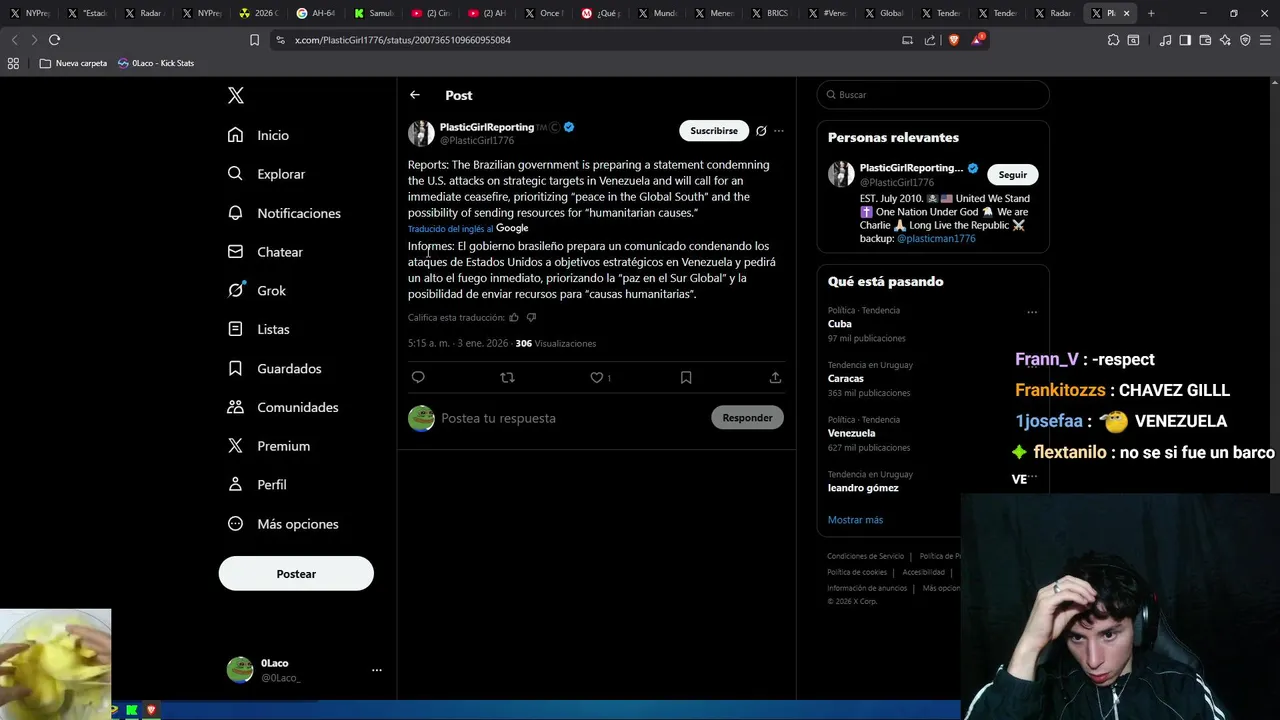1280x720 pixels.
Task: Open @plasticman1776 backup link
Action: pyautogui.click(x=936, y=239)
